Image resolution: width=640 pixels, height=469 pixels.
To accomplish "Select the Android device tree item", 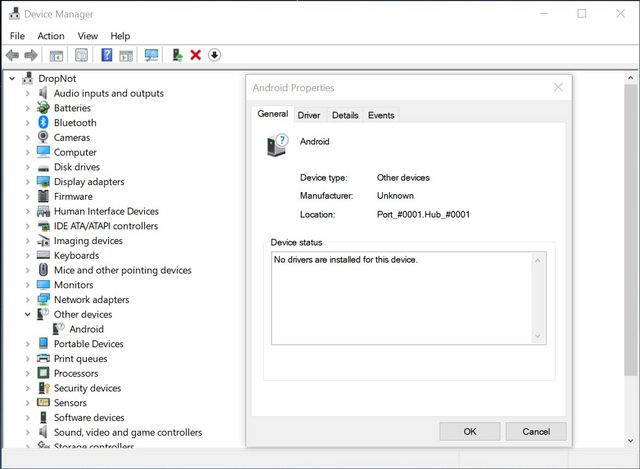I will tap(87, 329).
